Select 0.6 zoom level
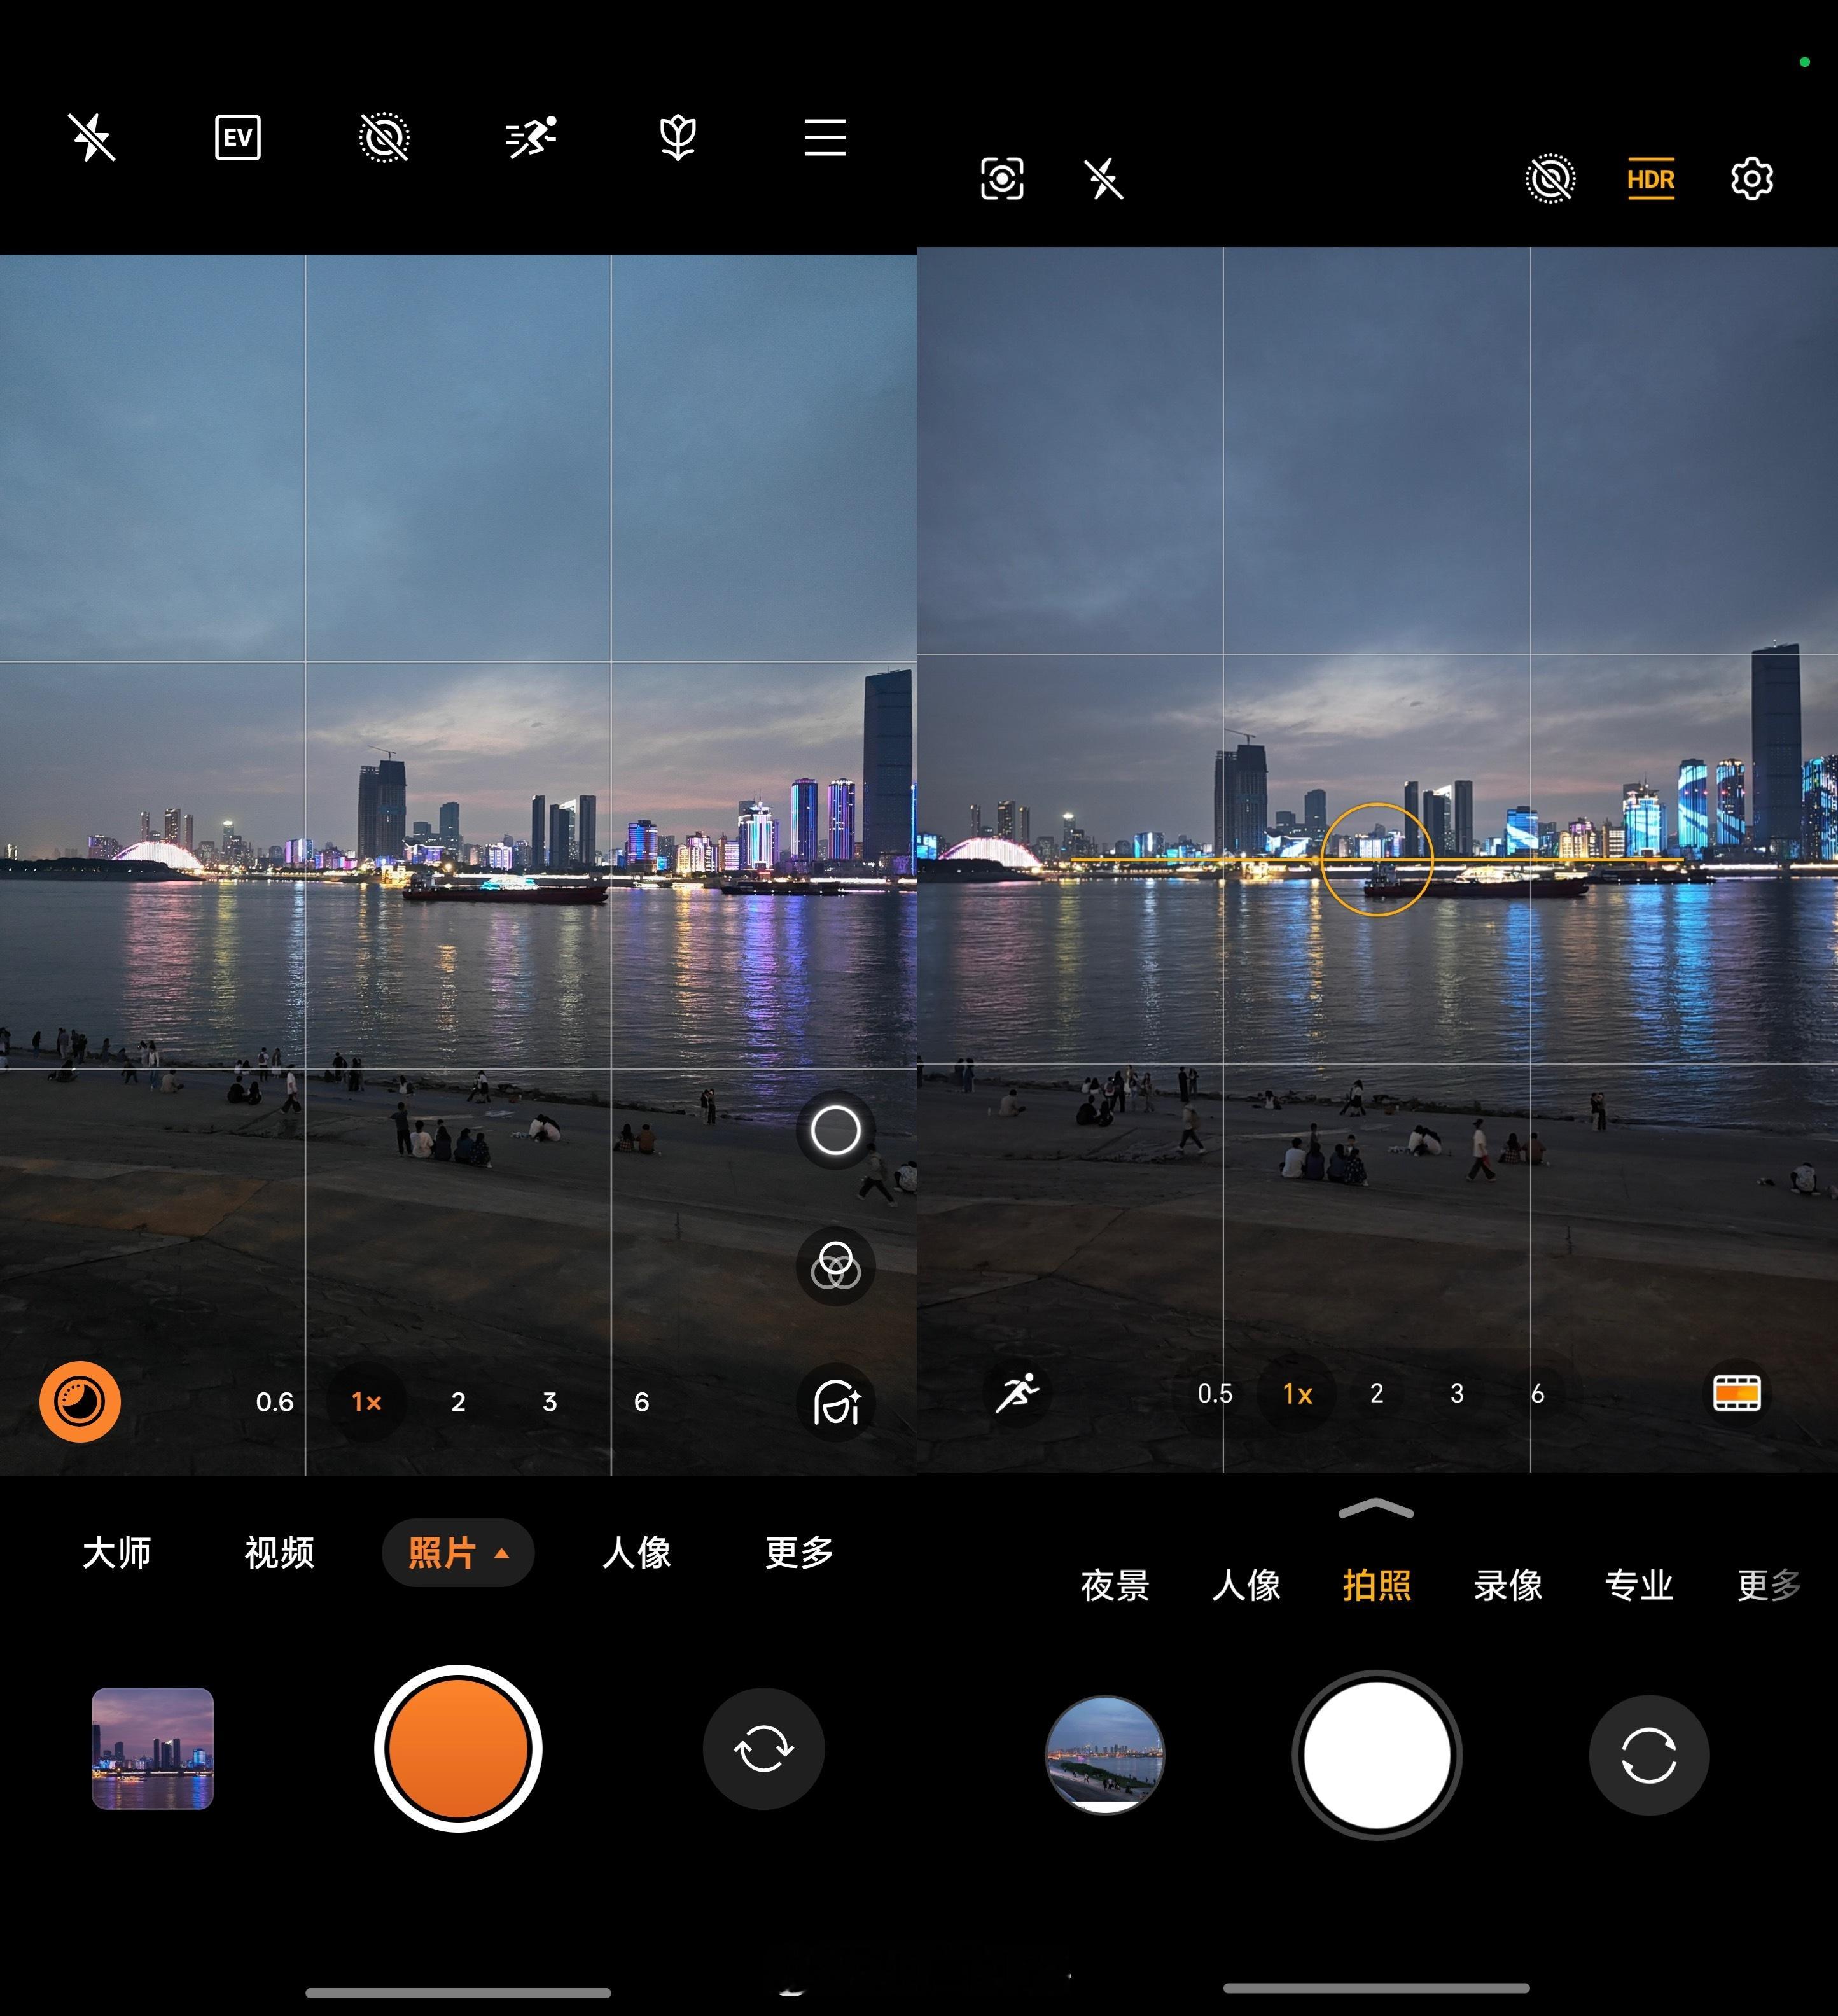This screenshot has width=1838, height=2016. (275, 1402)
